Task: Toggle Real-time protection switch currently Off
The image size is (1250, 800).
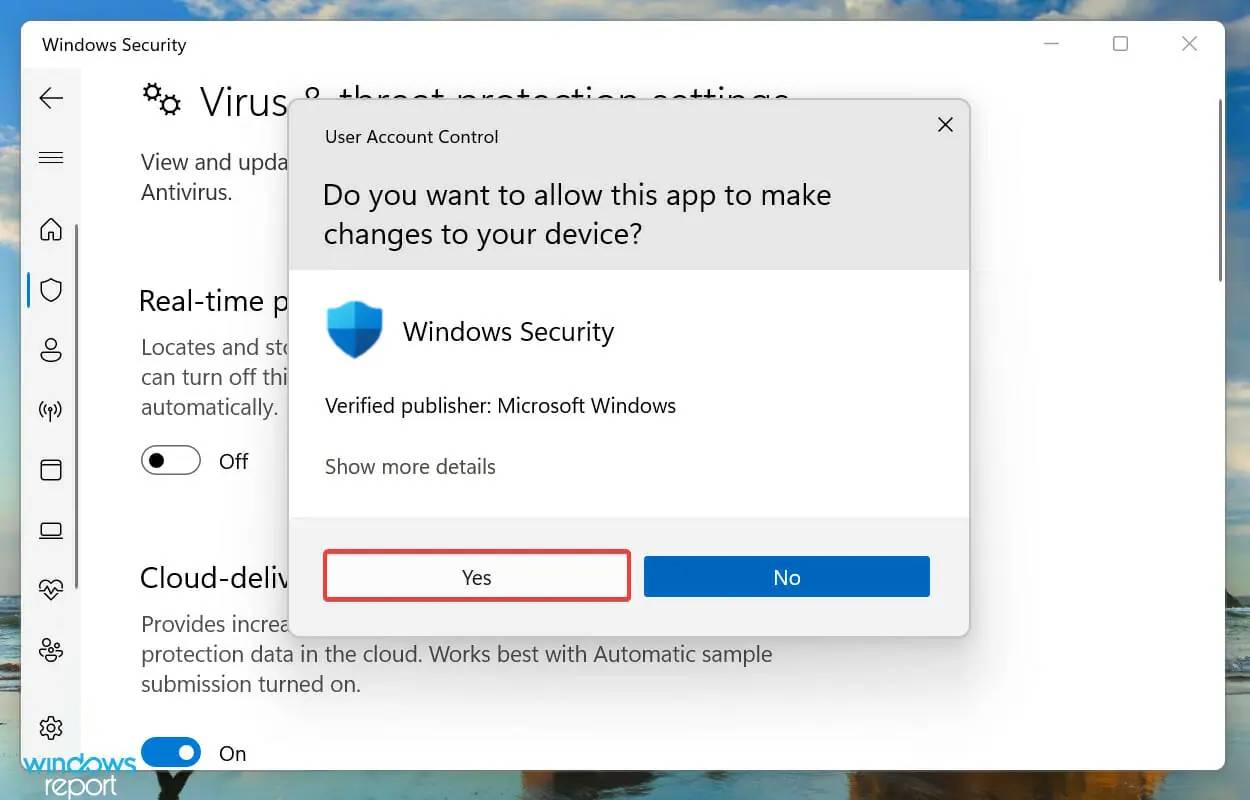Action: 171,461
